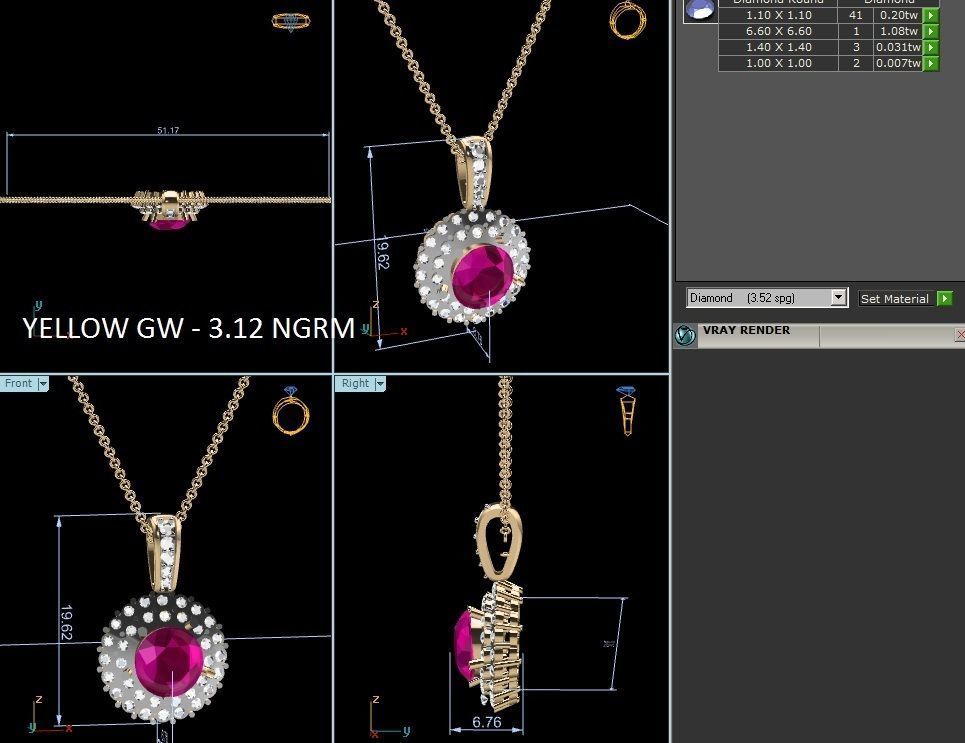Screen dimensions: 965x743
Task: Click the V-Ray logo icon beside VRAY RENDER
Action: tap(685, 335)
